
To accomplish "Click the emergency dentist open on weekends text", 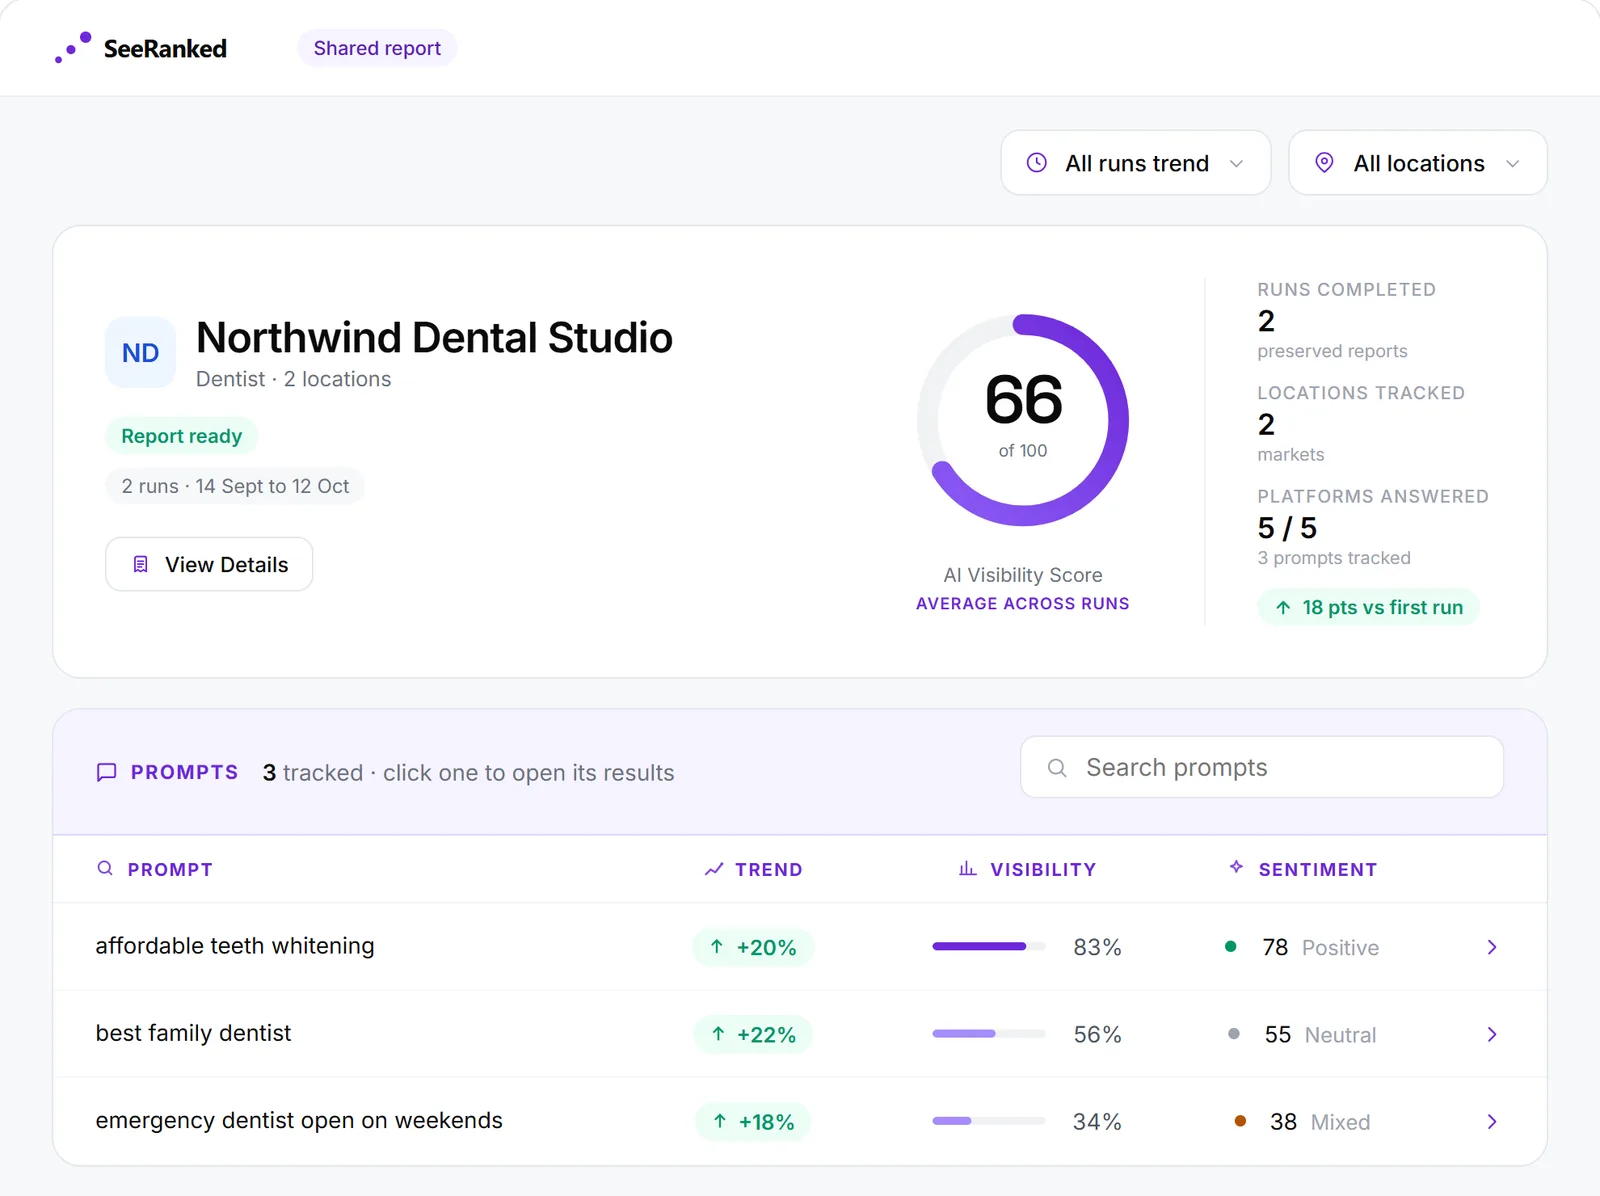I will click(299, 1120).
